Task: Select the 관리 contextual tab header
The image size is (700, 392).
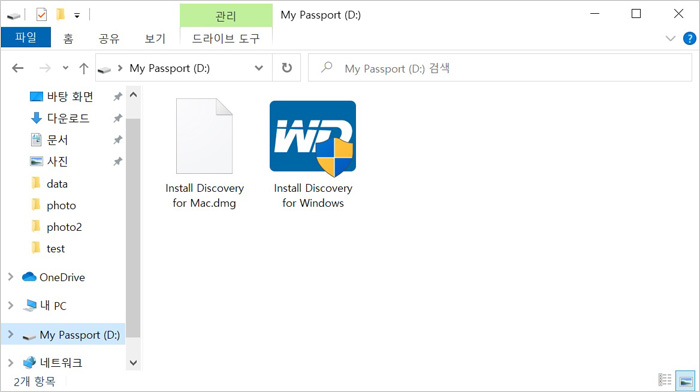Action: (x=226, y=16)
